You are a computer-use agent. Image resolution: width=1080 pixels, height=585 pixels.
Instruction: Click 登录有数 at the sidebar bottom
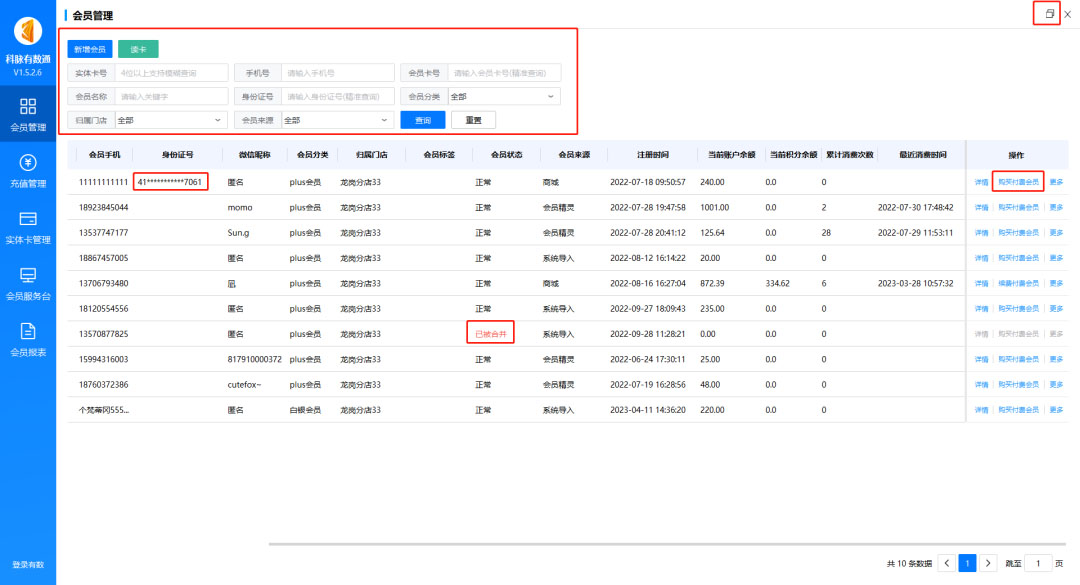28,564
